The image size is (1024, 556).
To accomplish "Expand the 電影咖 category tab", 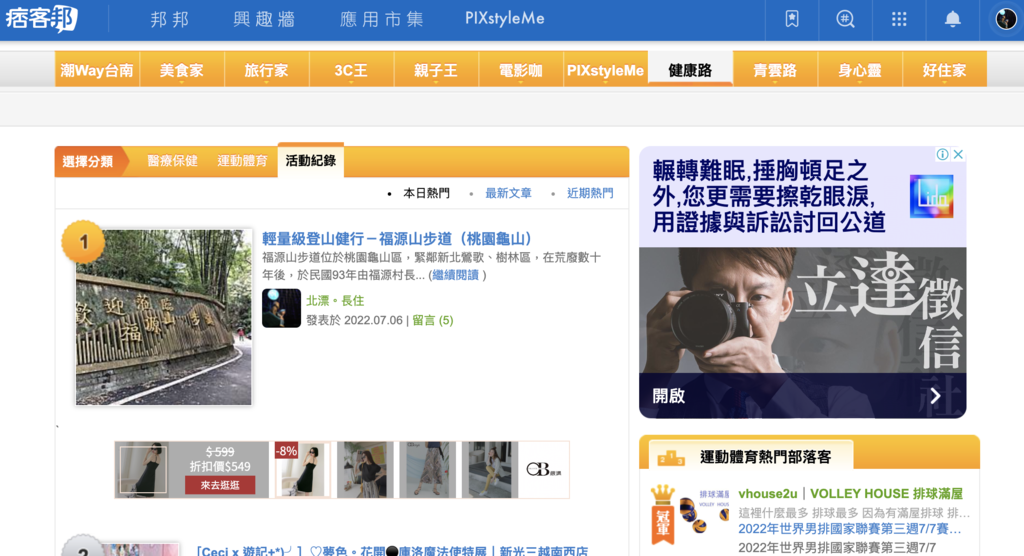I will tap(520, 69).
